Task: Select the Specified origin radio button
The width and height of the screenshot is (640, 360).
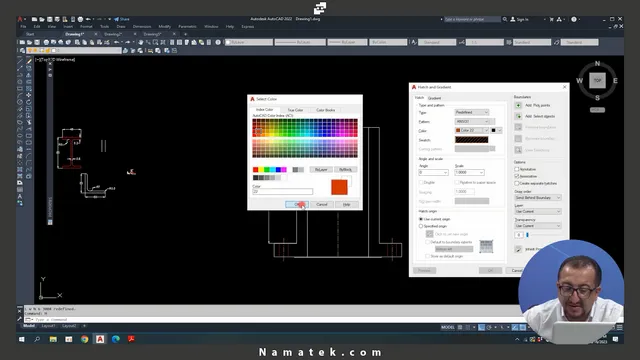Action: 421,226
